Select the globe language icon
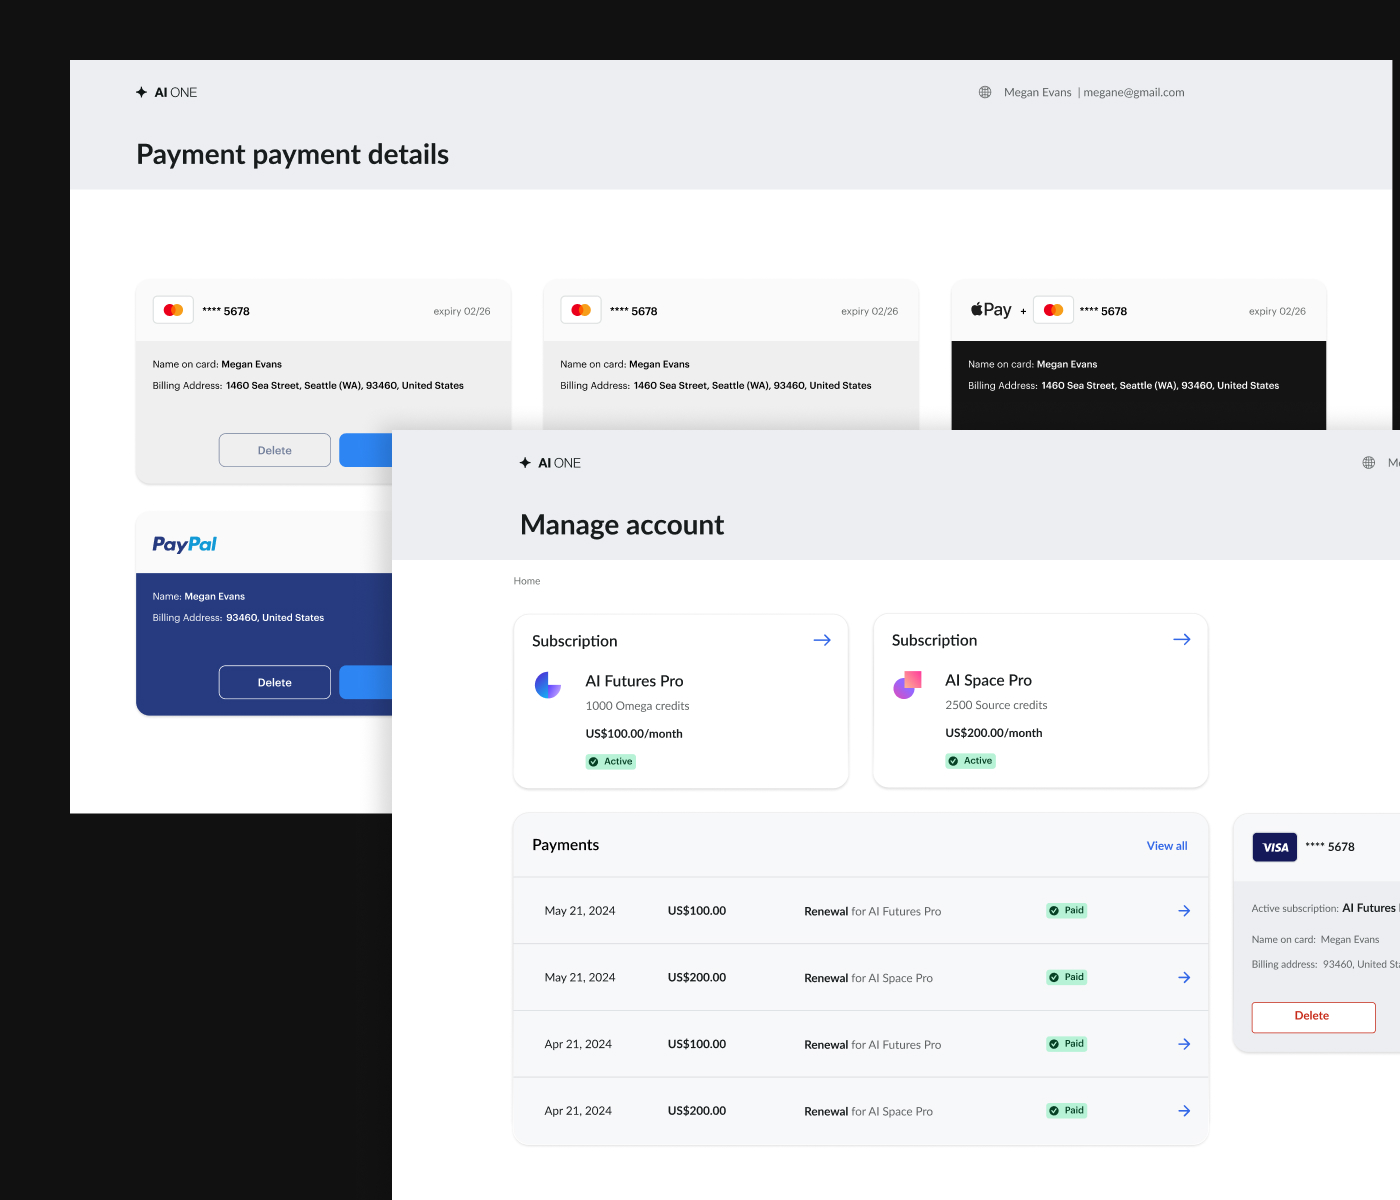Viewport: 1400px width, 1200px height. (x=985, y=92)
